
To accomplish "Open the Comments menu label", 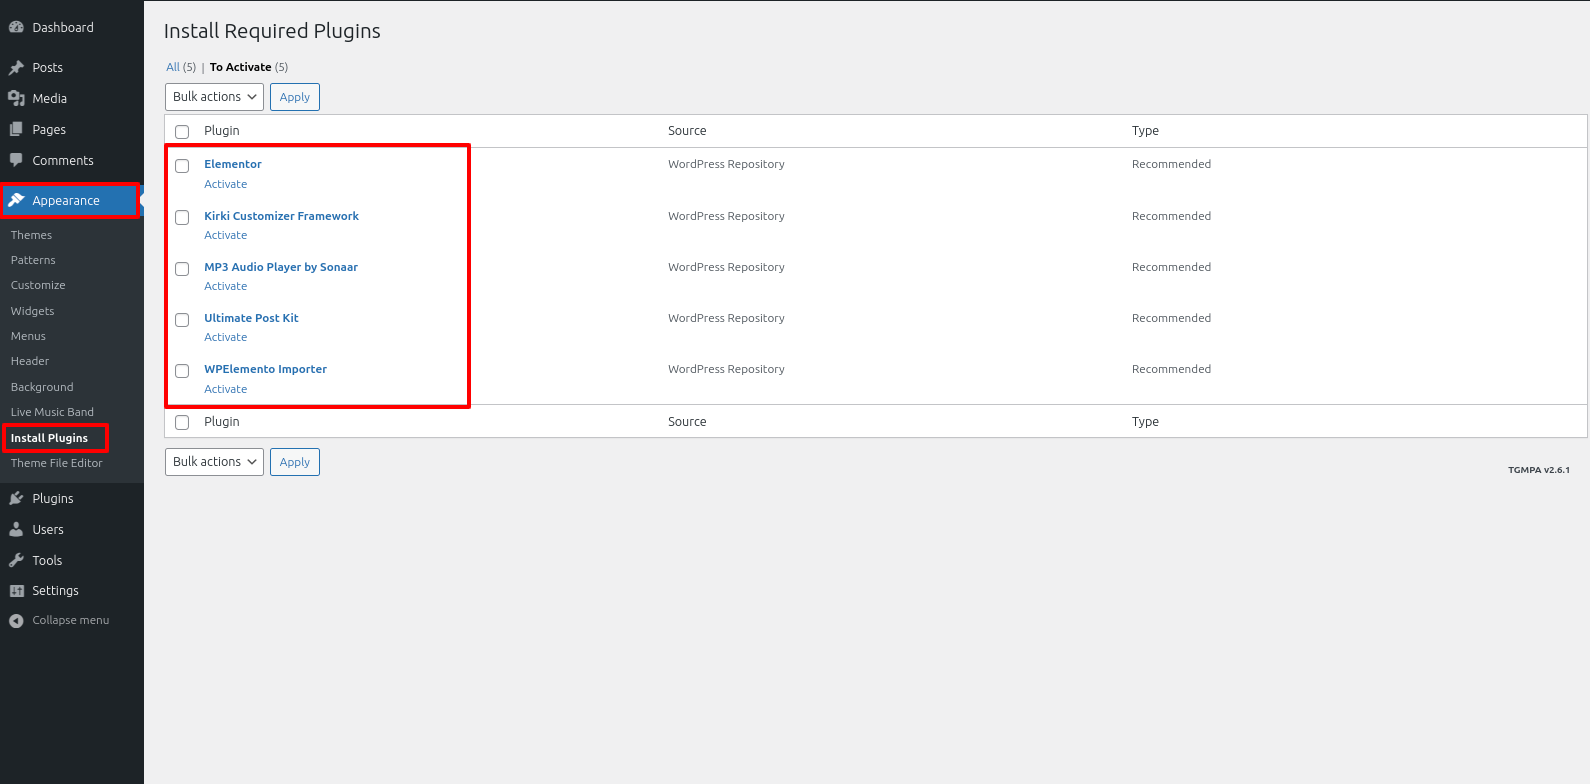I will pyautogui.click(x=63, y=160).
